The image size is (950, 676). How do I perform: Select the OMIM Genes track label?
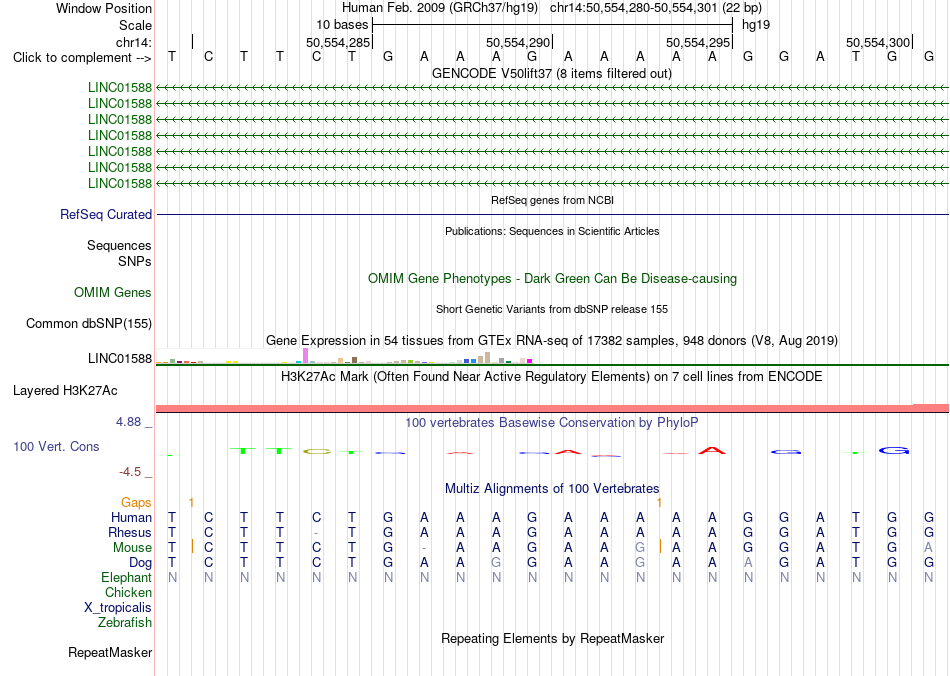pos(113,293)
